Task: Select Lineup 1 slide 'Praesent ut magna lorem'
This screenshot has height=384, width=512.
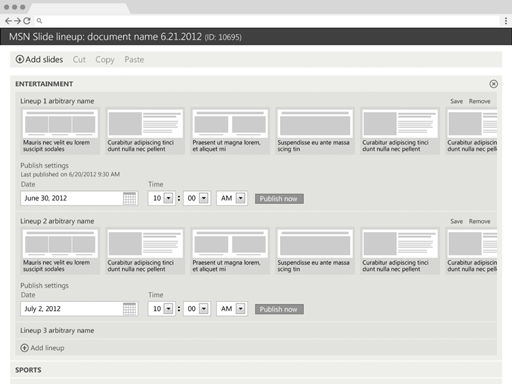Action: point(230,131)
